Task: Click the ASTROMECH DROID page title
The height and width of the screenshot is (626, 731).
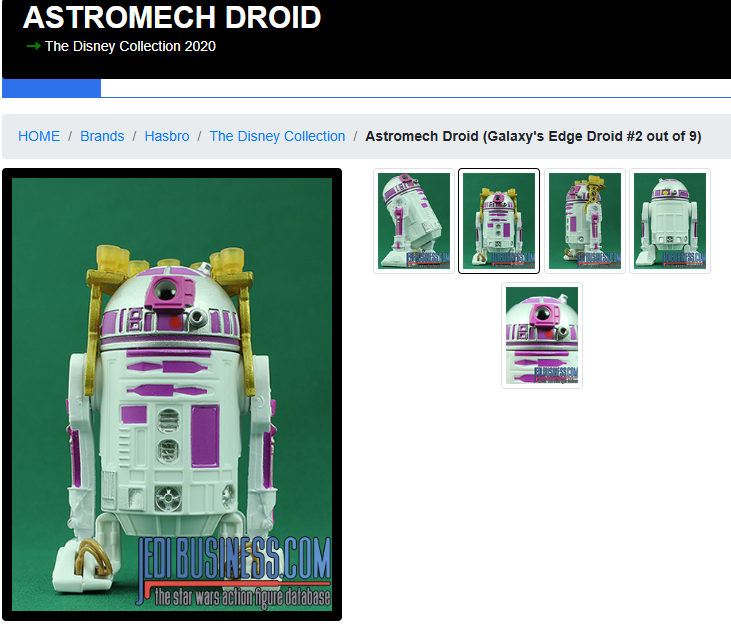Action: click(x=172, y=17)
